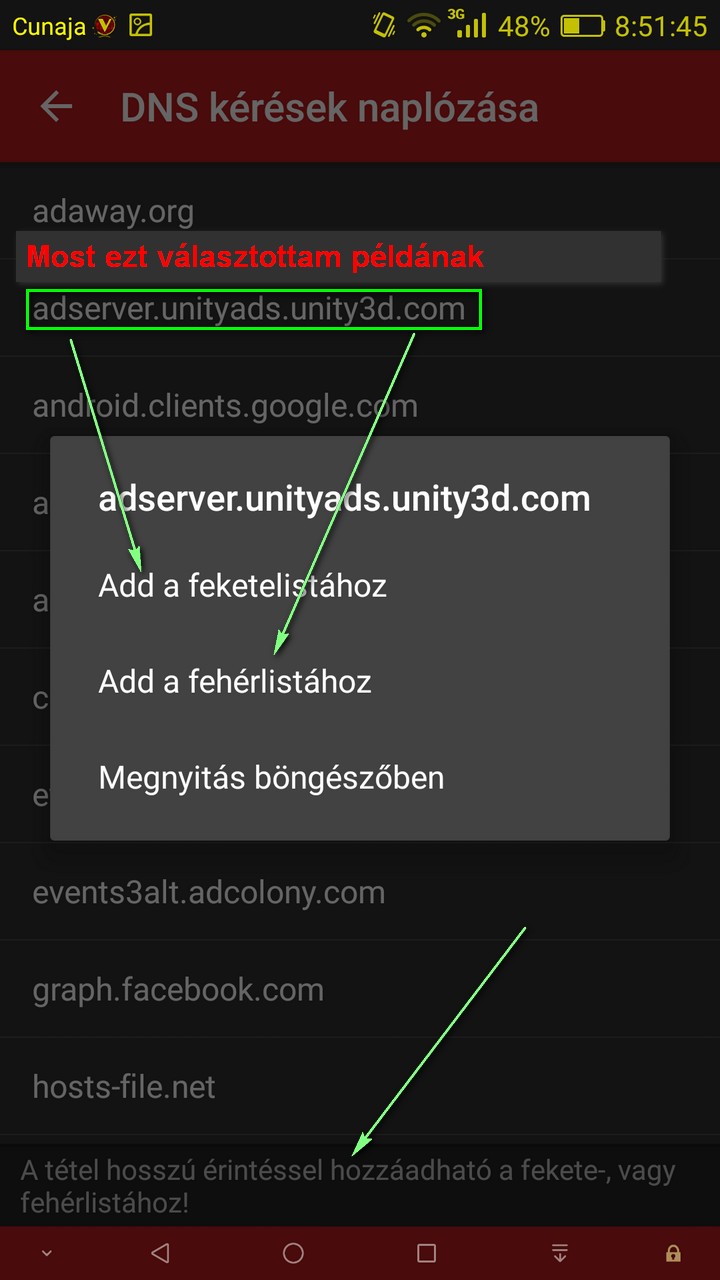
Task: Select the adaway.org log entry
Action: click(360, 211)
